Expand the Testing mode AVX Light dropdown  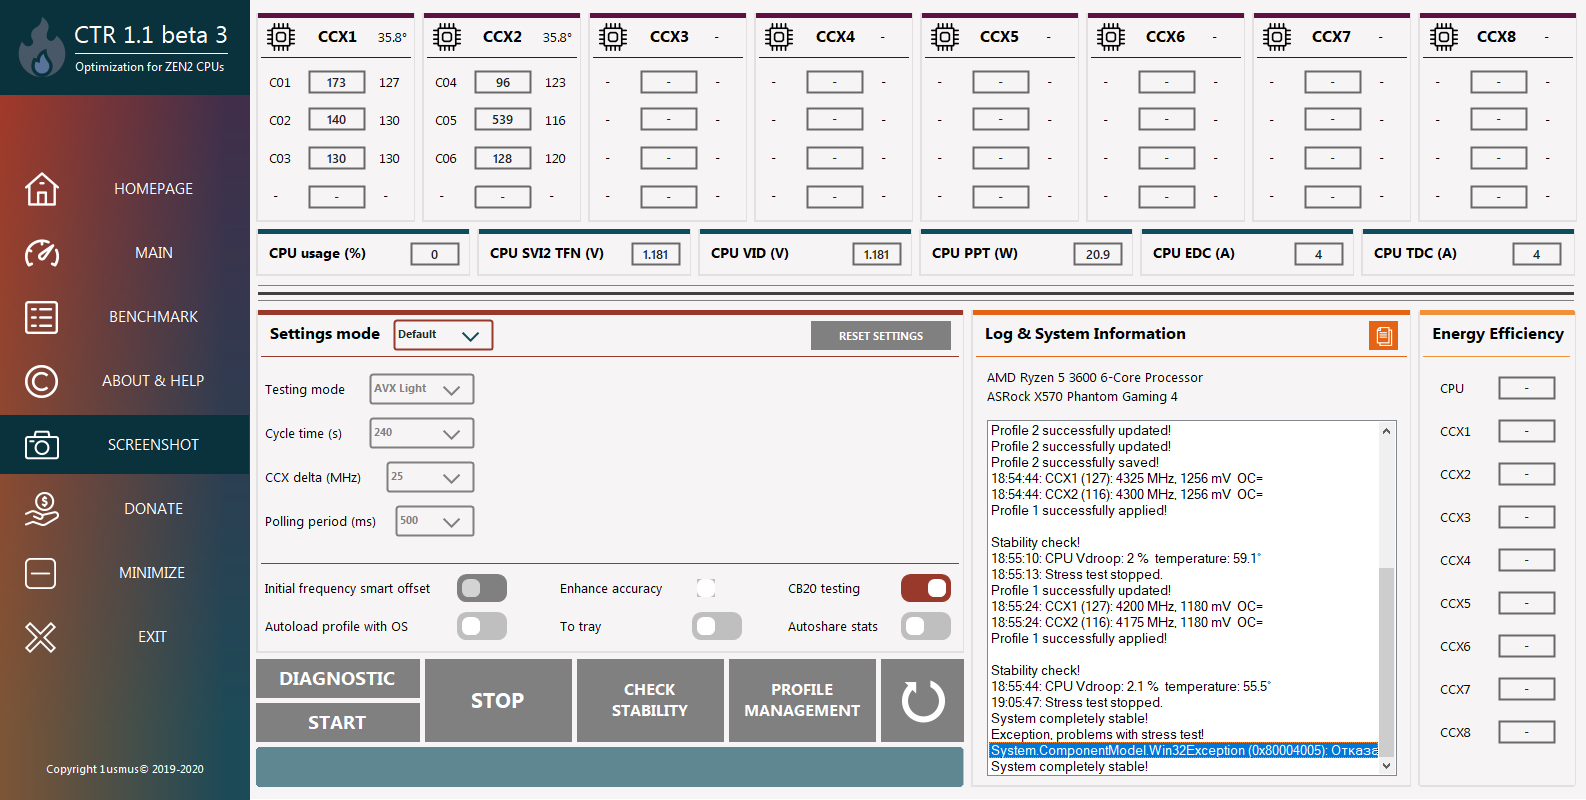(x=422, y=389)
